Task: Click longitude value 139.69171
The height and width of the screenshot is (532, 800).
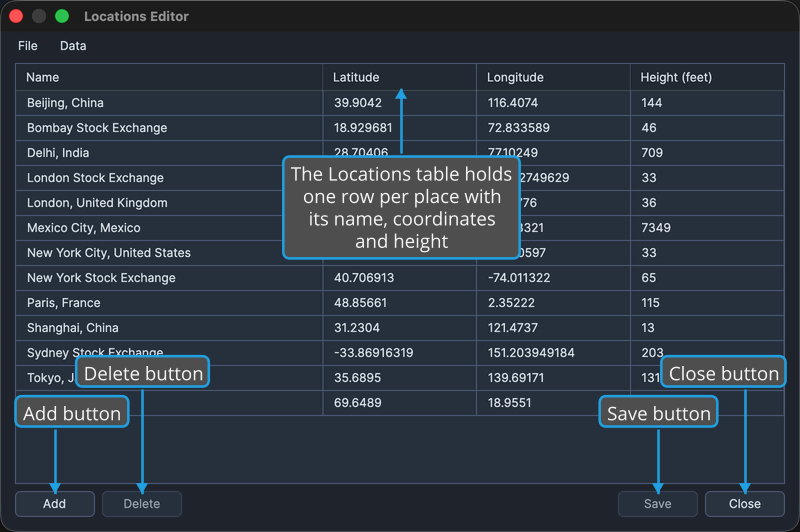Action: [x=516, y=378]
